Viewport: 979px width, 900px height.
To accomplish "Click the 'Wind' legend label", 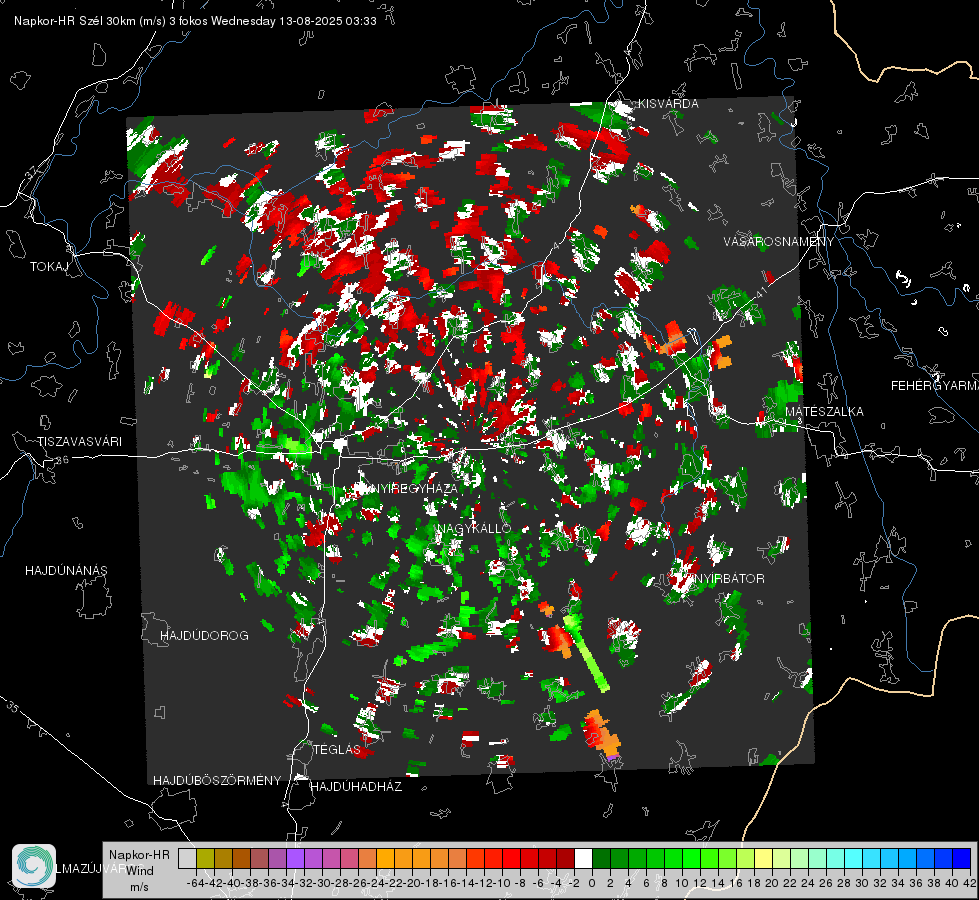I will (140, 871).
